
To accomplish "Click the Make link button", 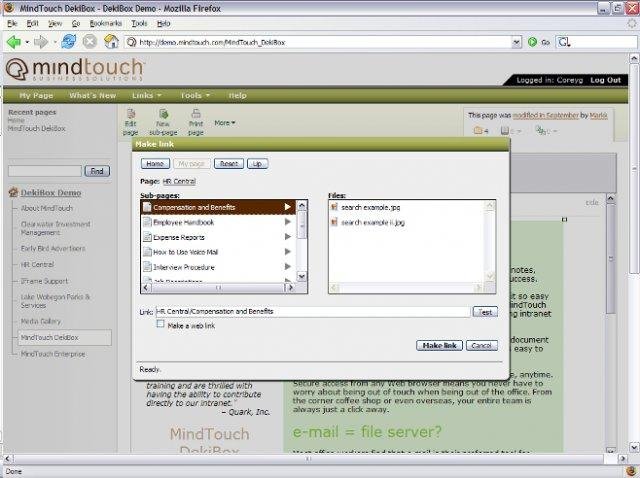I will (x=440, y=345).
